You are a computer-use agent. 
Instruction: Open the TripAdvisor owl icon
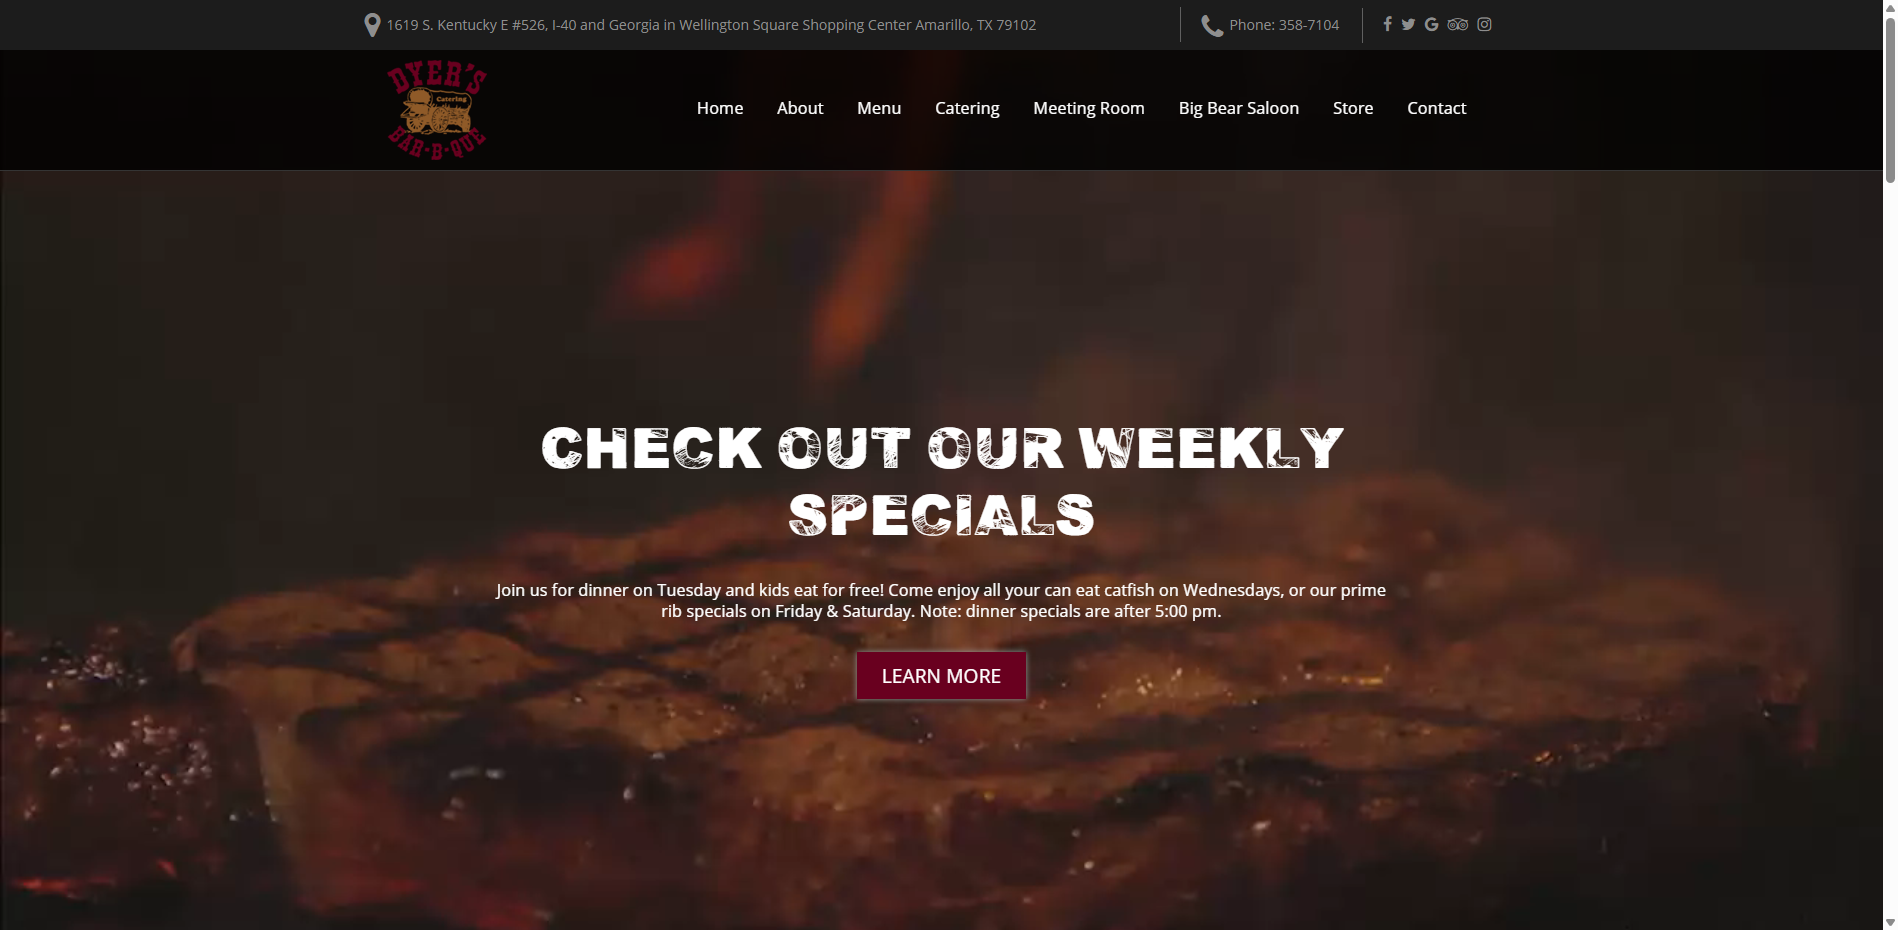click(1457, 24)
